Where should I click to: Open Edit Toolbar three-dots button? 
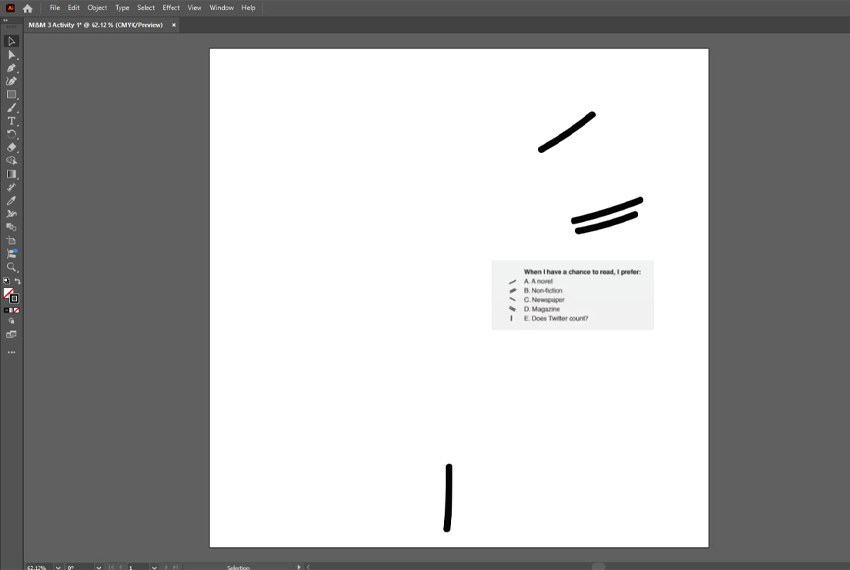tap(12, 352)
